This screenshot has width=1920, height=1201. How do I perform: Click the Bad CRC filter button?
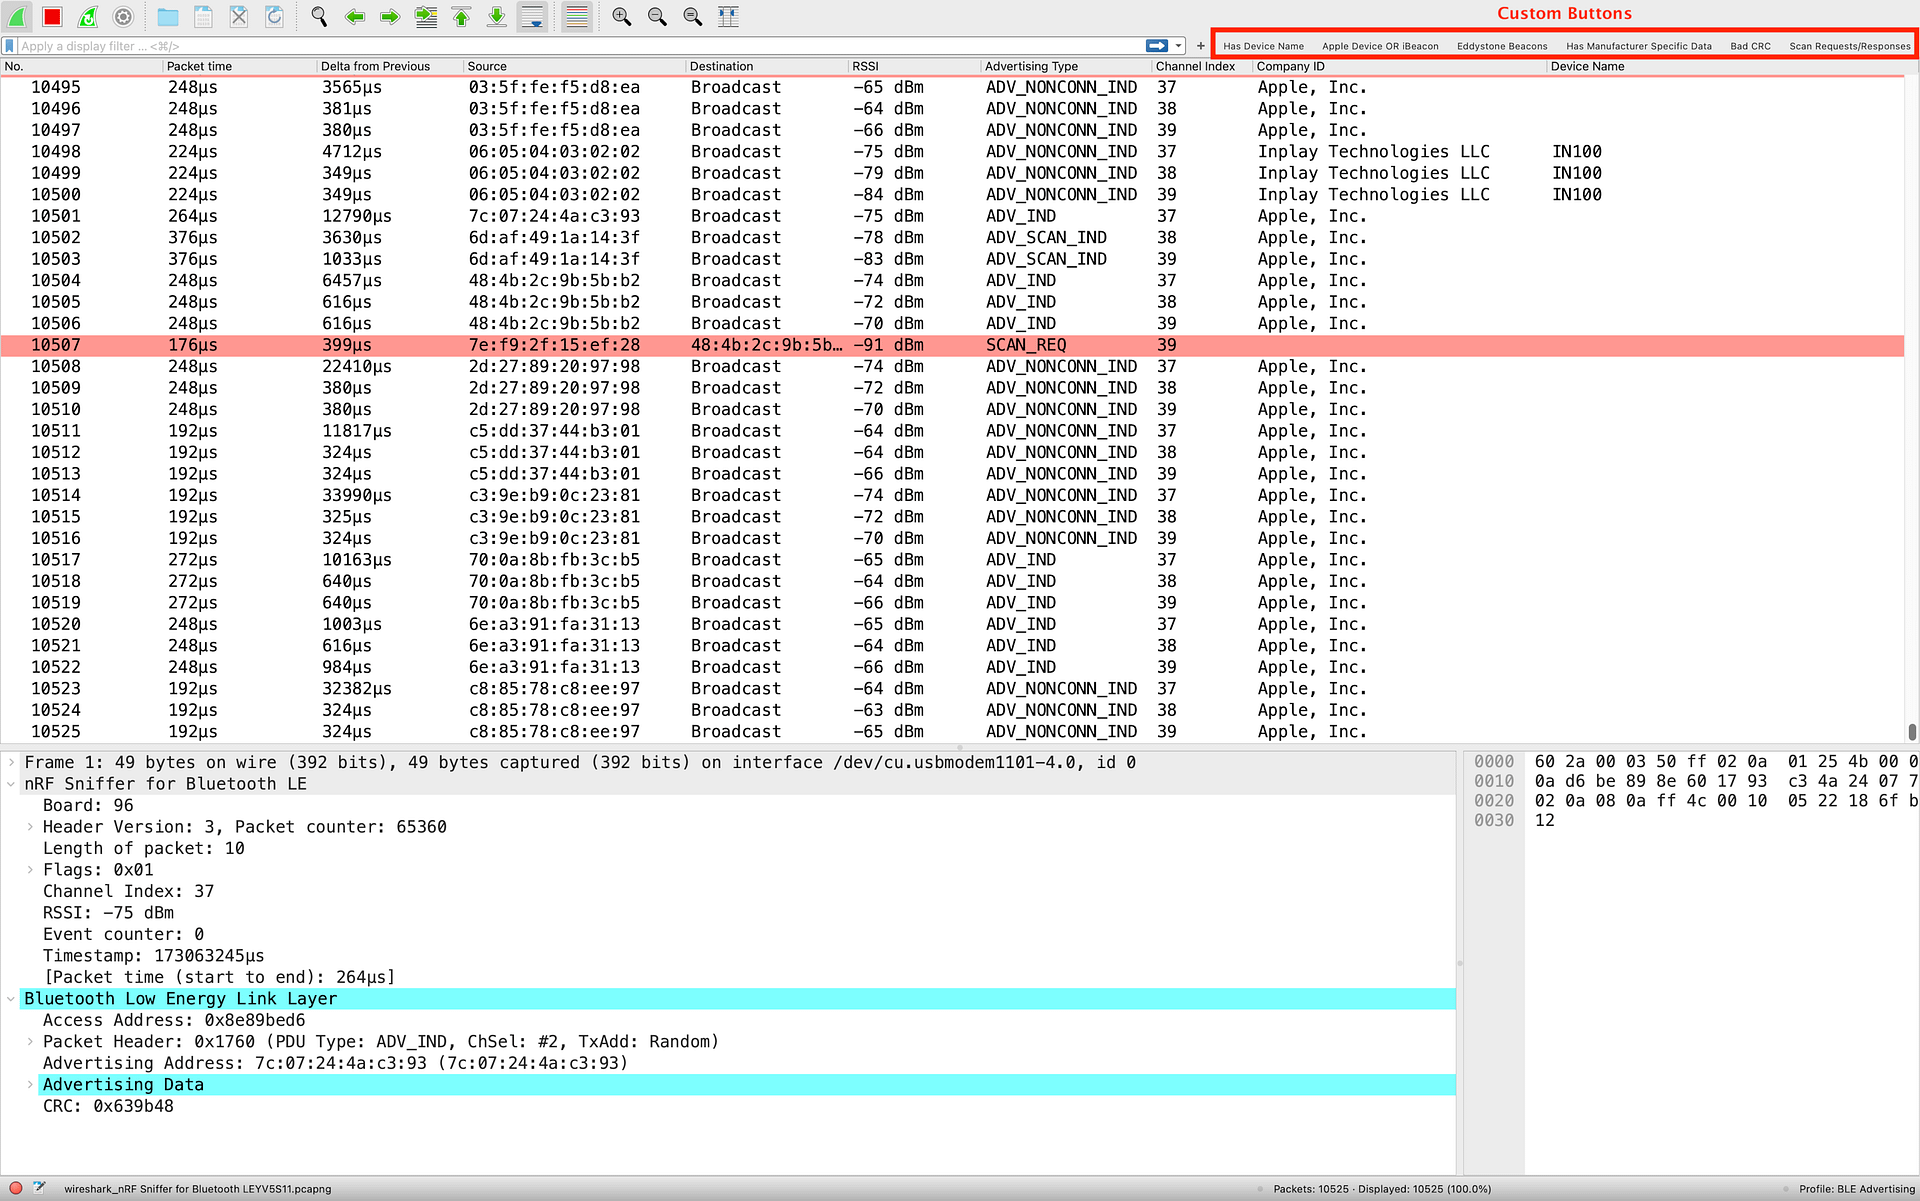point(1750,45)
